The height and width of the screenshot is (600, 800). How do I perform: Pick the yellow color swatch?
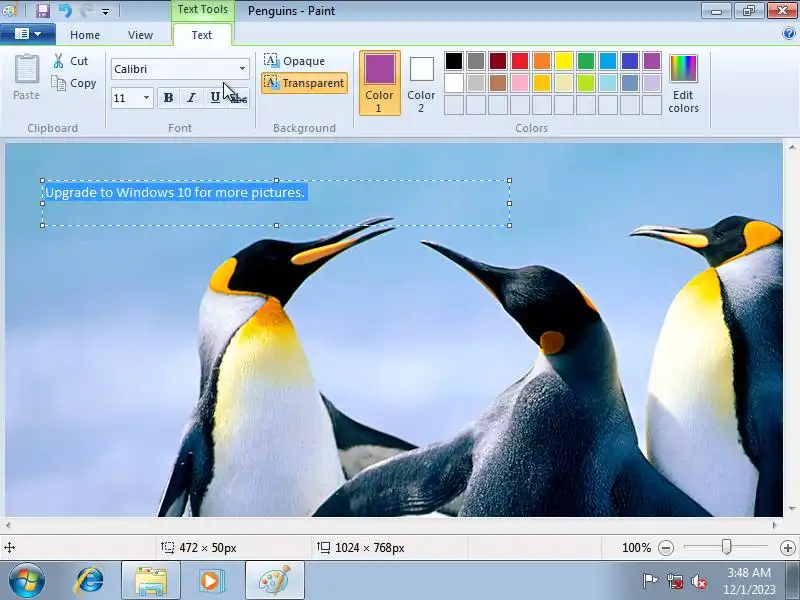pos(564,61)
